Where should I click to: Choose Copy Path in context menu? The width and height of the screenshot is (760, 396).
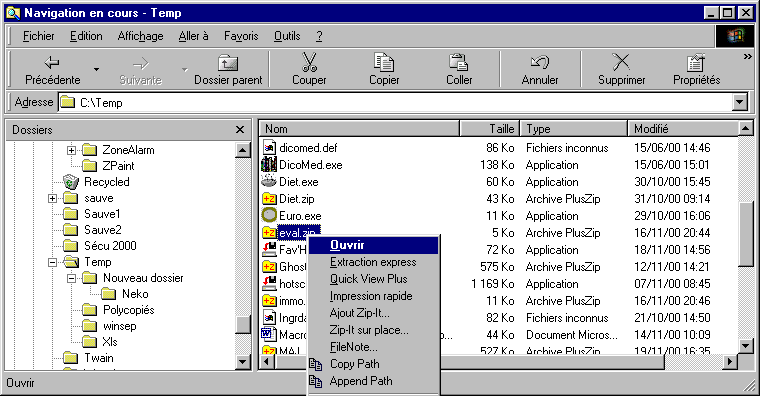tap(373, 364)
